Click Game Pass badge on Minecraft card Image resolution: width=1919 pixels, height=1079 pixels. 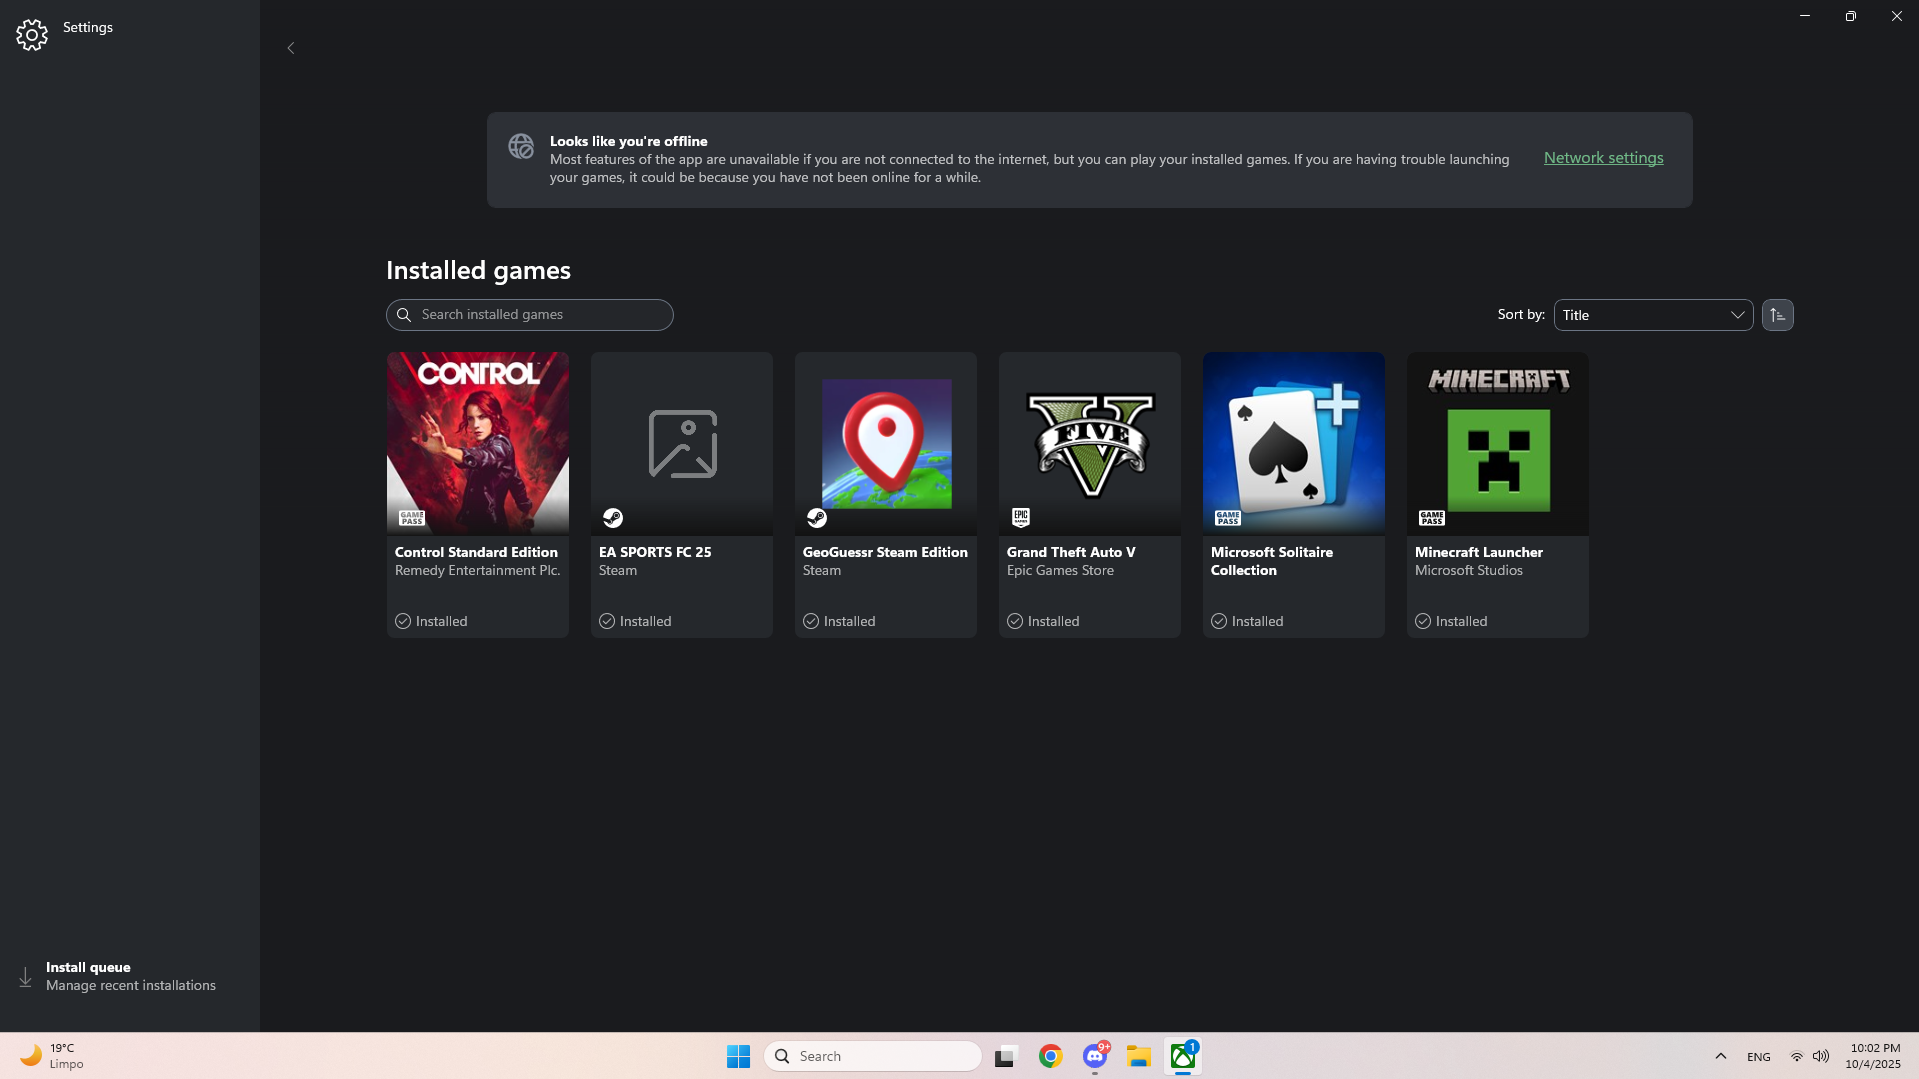tap(1432, 518)
